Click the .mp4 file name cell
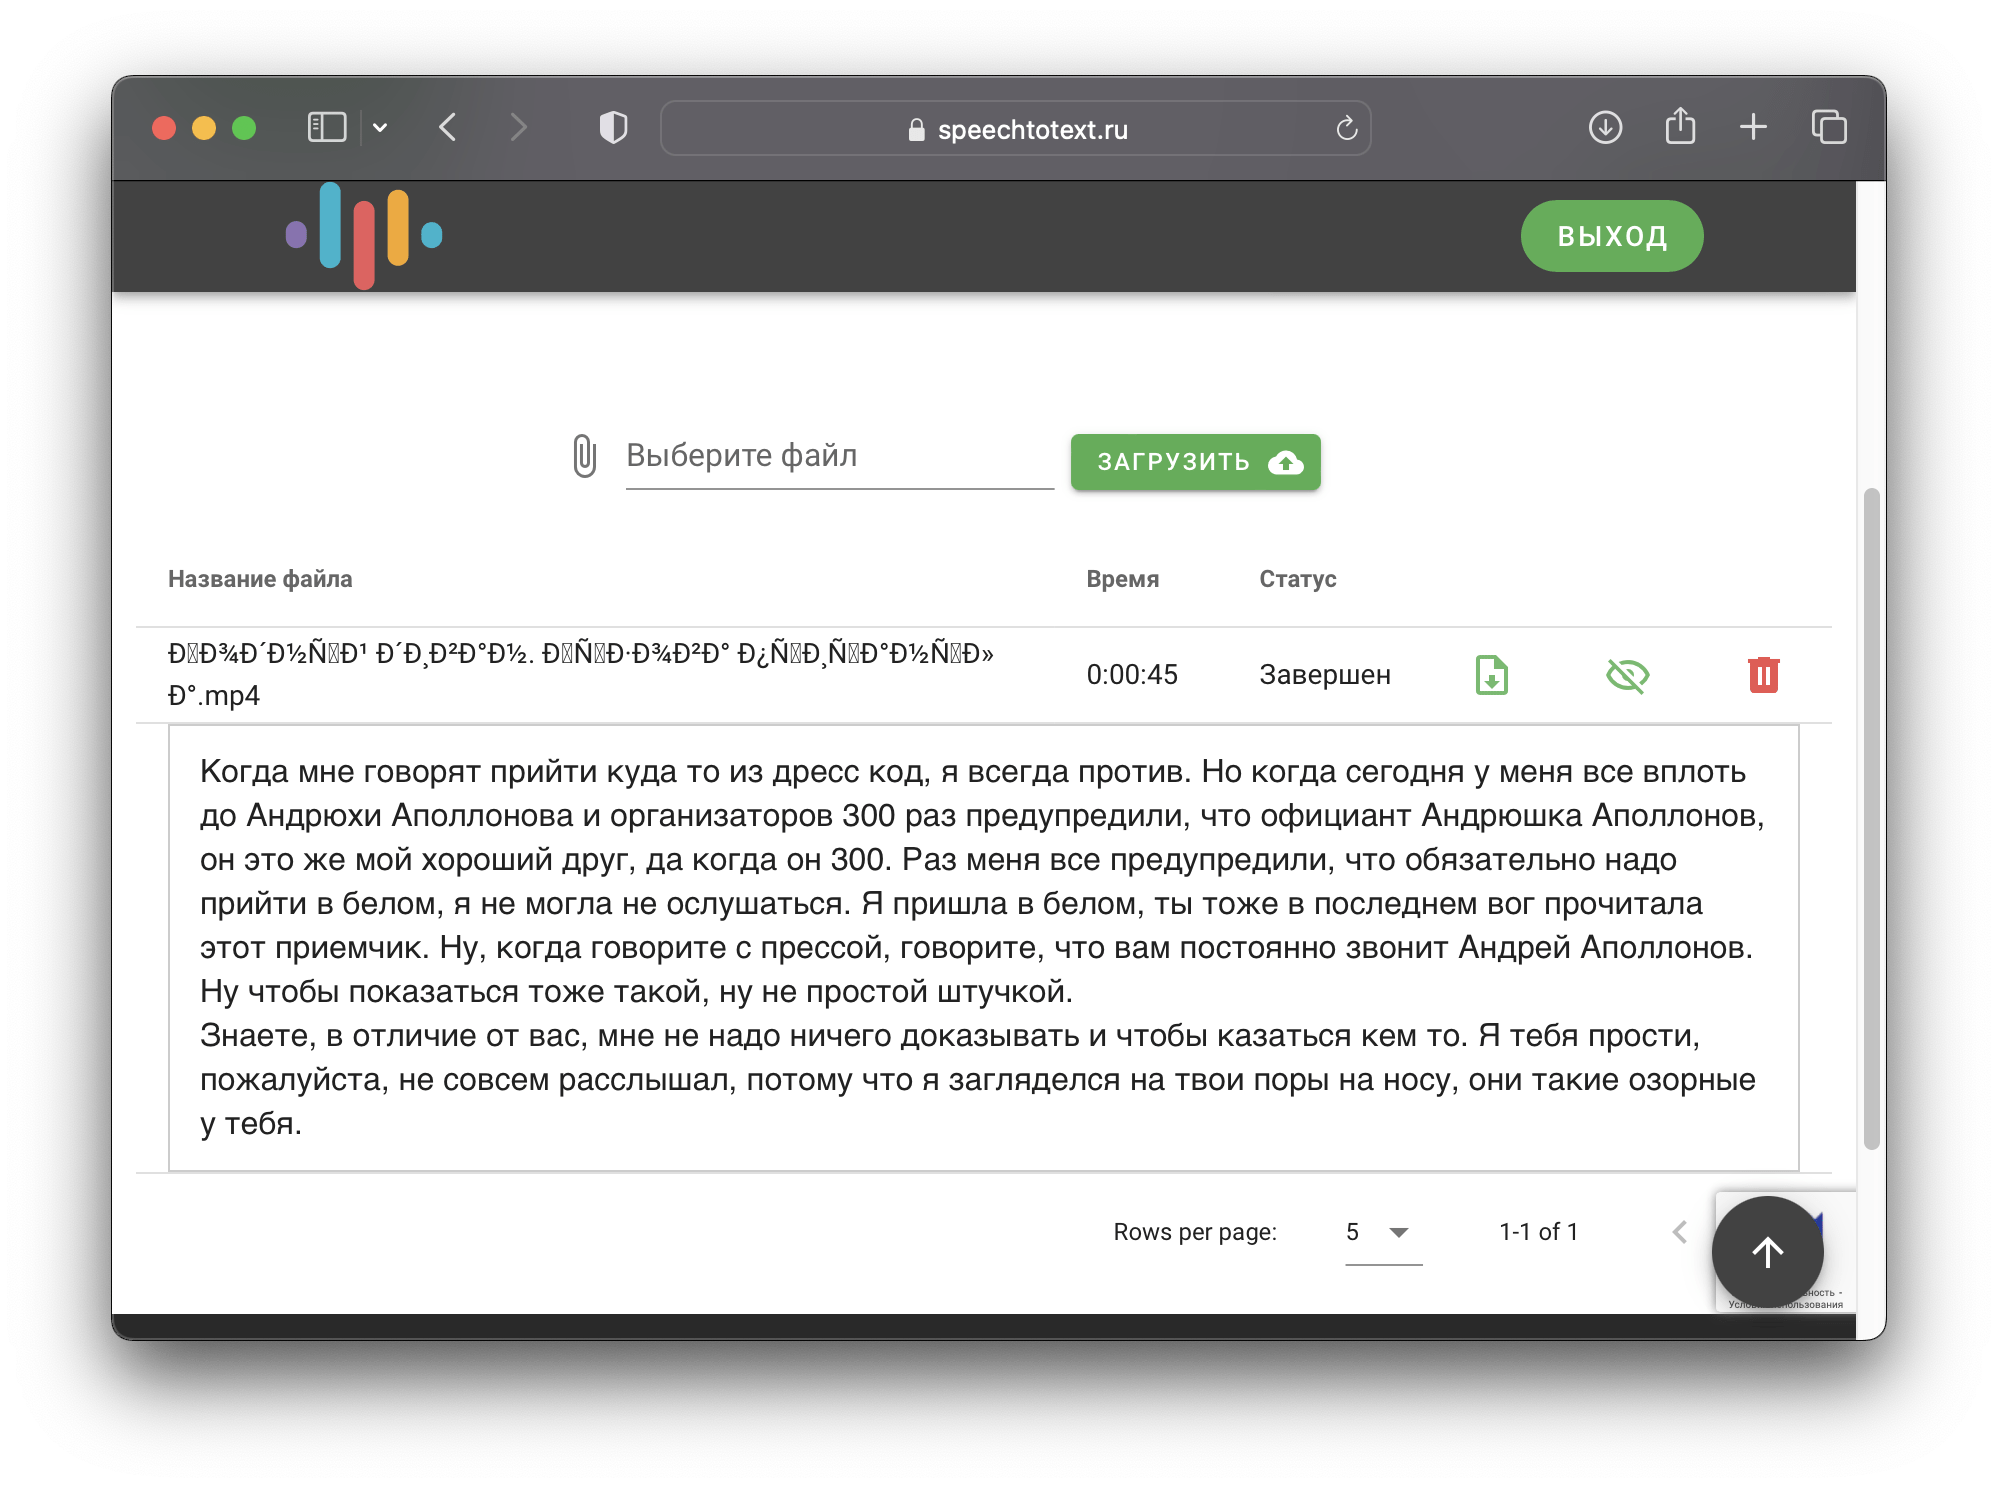 tap(581, 675)
